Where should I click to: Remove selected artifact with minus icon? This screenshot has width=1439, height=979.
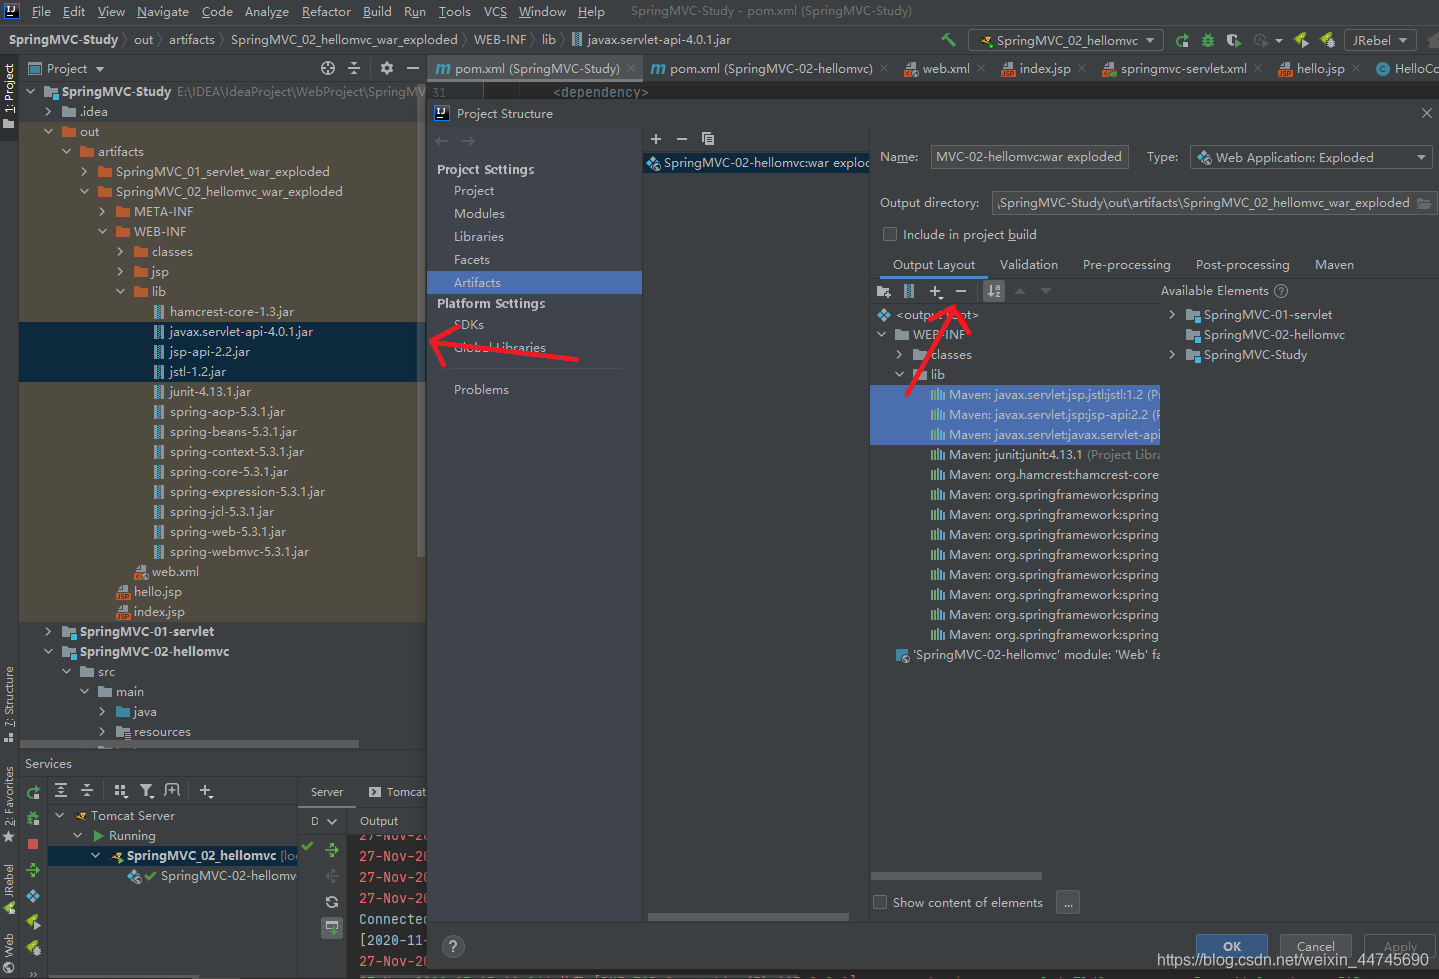point(682,139)
